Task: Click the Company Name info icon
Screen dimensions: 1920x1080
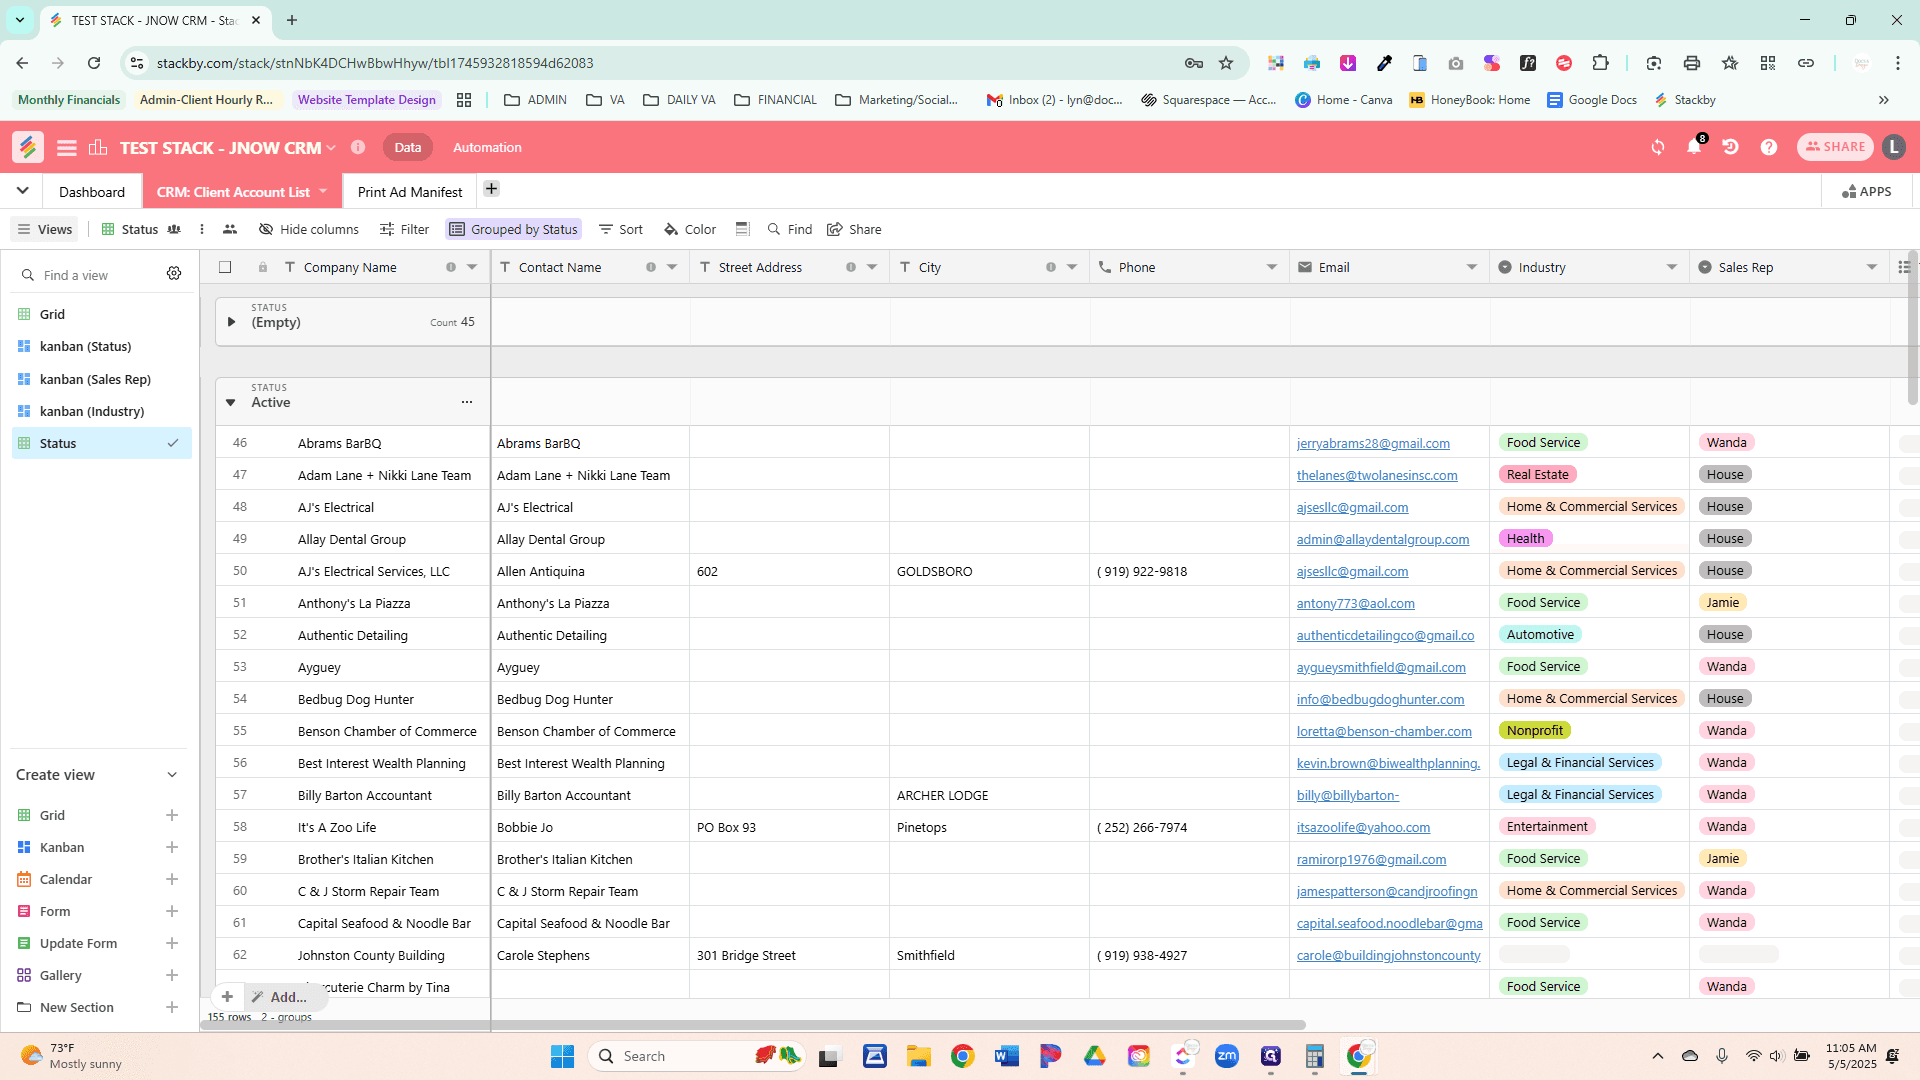Action: pyautogui.click(x=451, y=267)
